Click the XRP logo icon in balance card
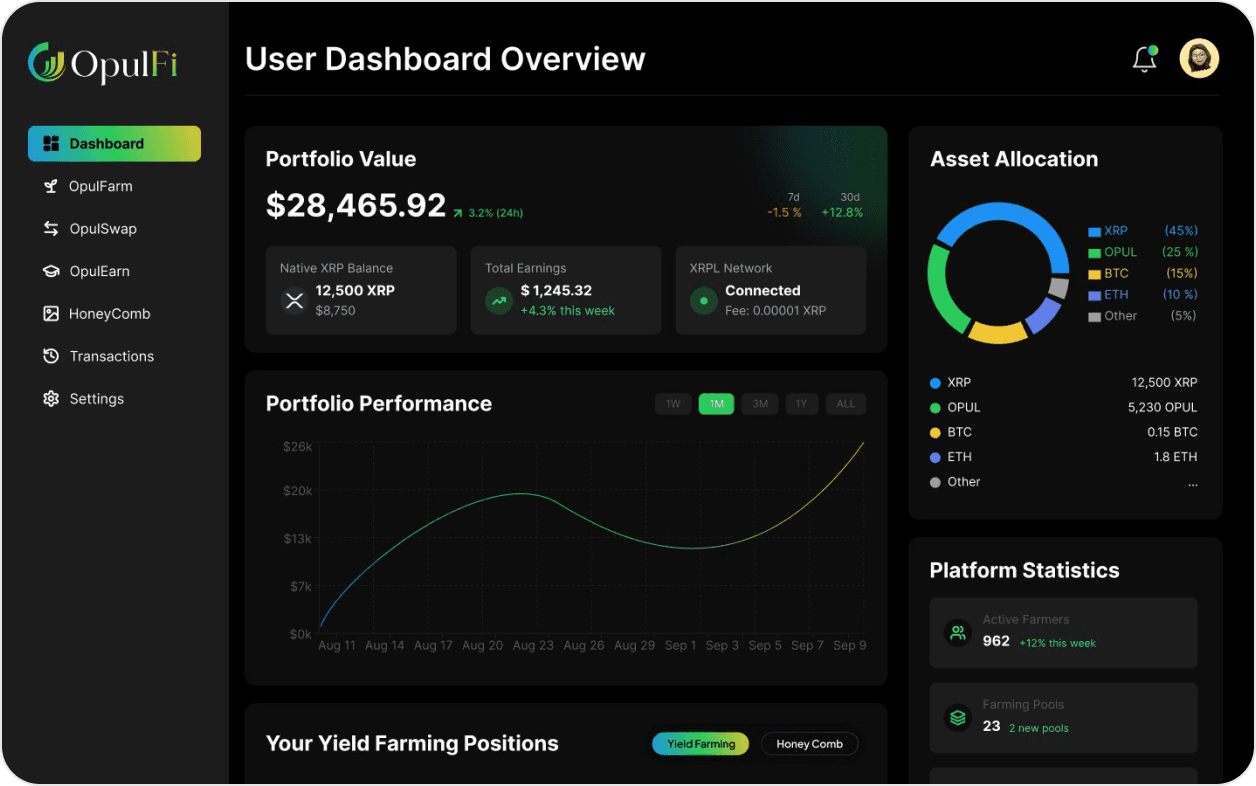This screenshot has height=786, width=1256. (x=294, y=300)
